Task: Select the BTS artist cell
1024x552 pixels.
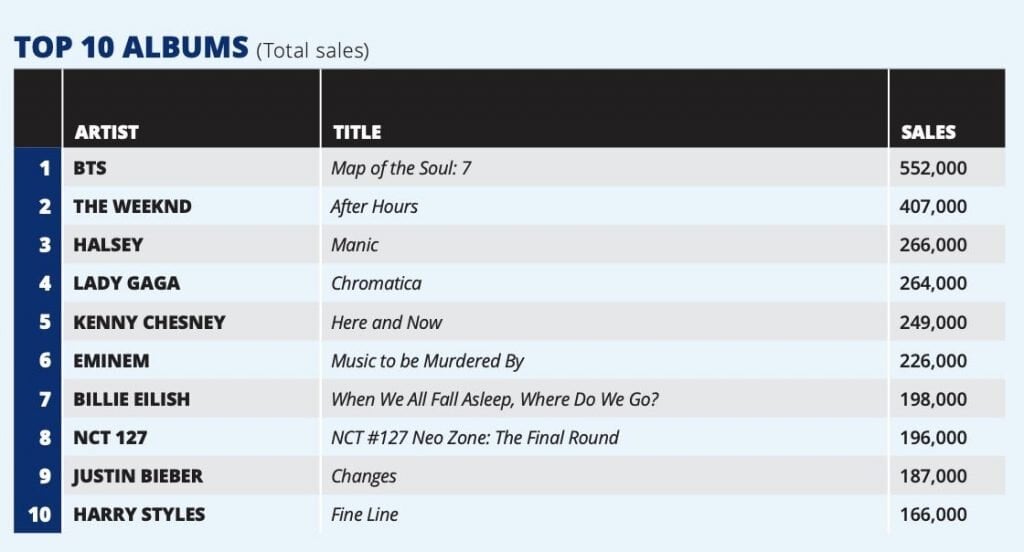Action: point(90,168)
